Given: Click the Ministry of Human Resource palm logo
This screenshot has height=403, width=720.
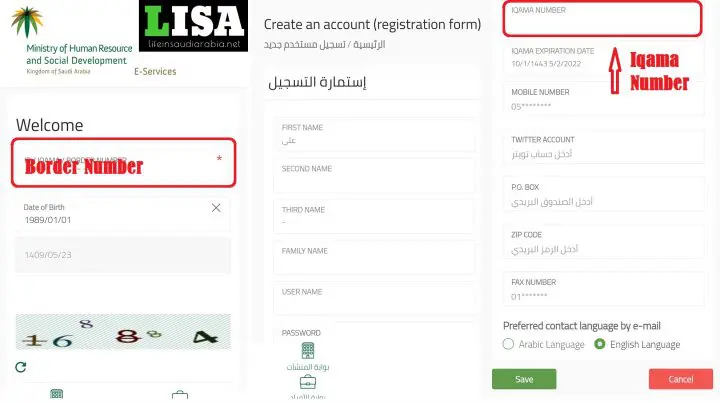Looking at the screenshot, I should click(x=27, y=22).
